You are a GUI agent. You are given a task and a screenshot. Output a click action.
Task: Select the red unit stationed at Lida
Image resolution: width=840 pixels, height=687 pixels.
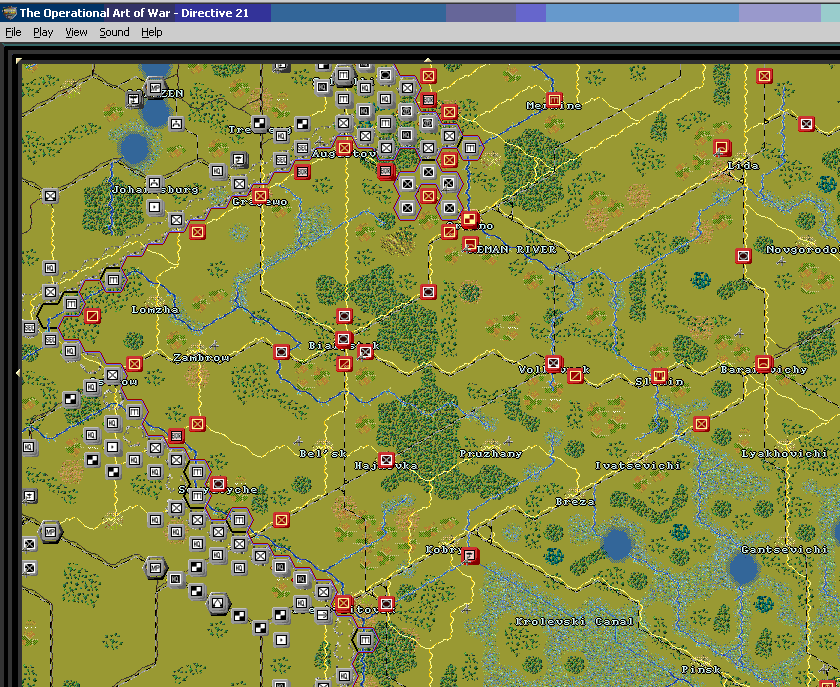click(722, 147)
